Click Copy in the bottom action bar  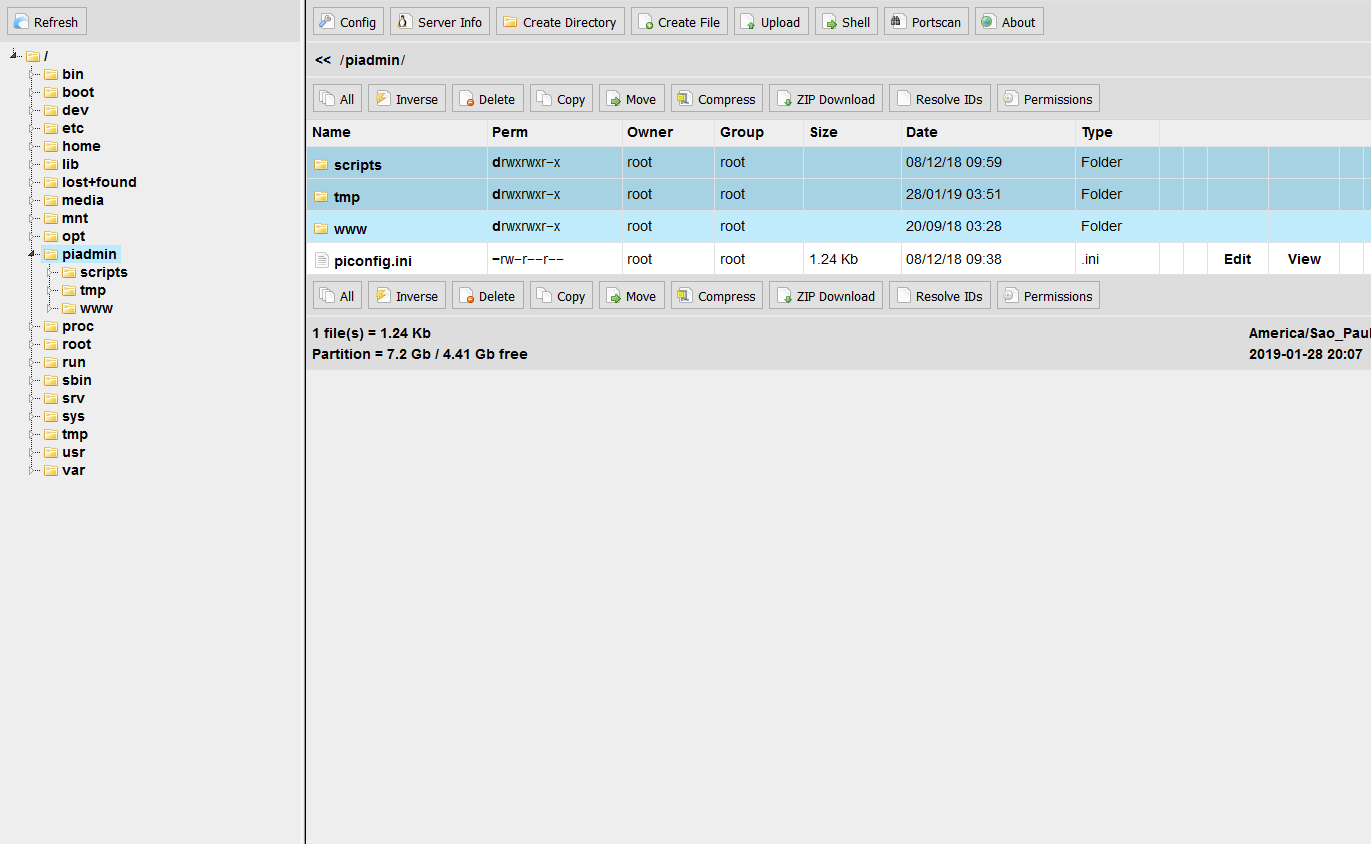(x=561, y=296)
